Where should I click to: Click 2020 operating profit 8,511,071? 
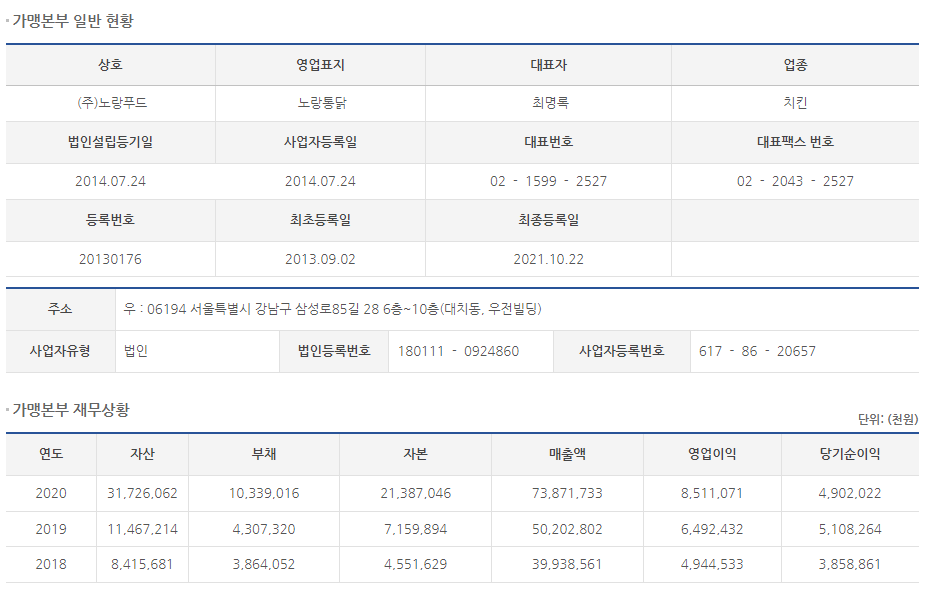point(712,493)
